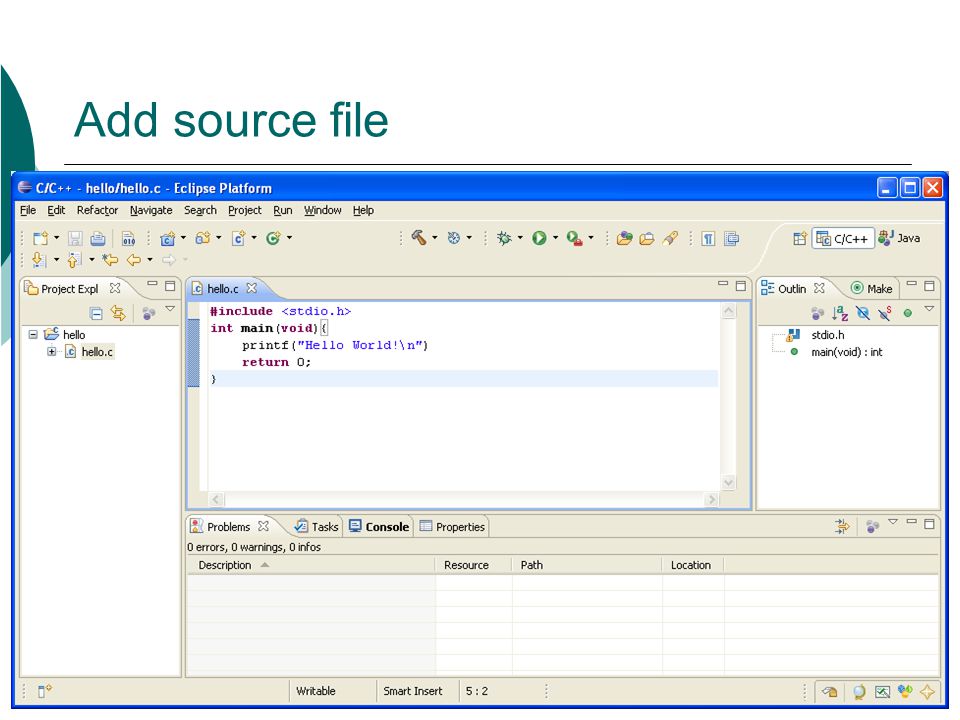Click the Location column header
The width and height of the screenshot is (960, 720).
coord(693,565)
